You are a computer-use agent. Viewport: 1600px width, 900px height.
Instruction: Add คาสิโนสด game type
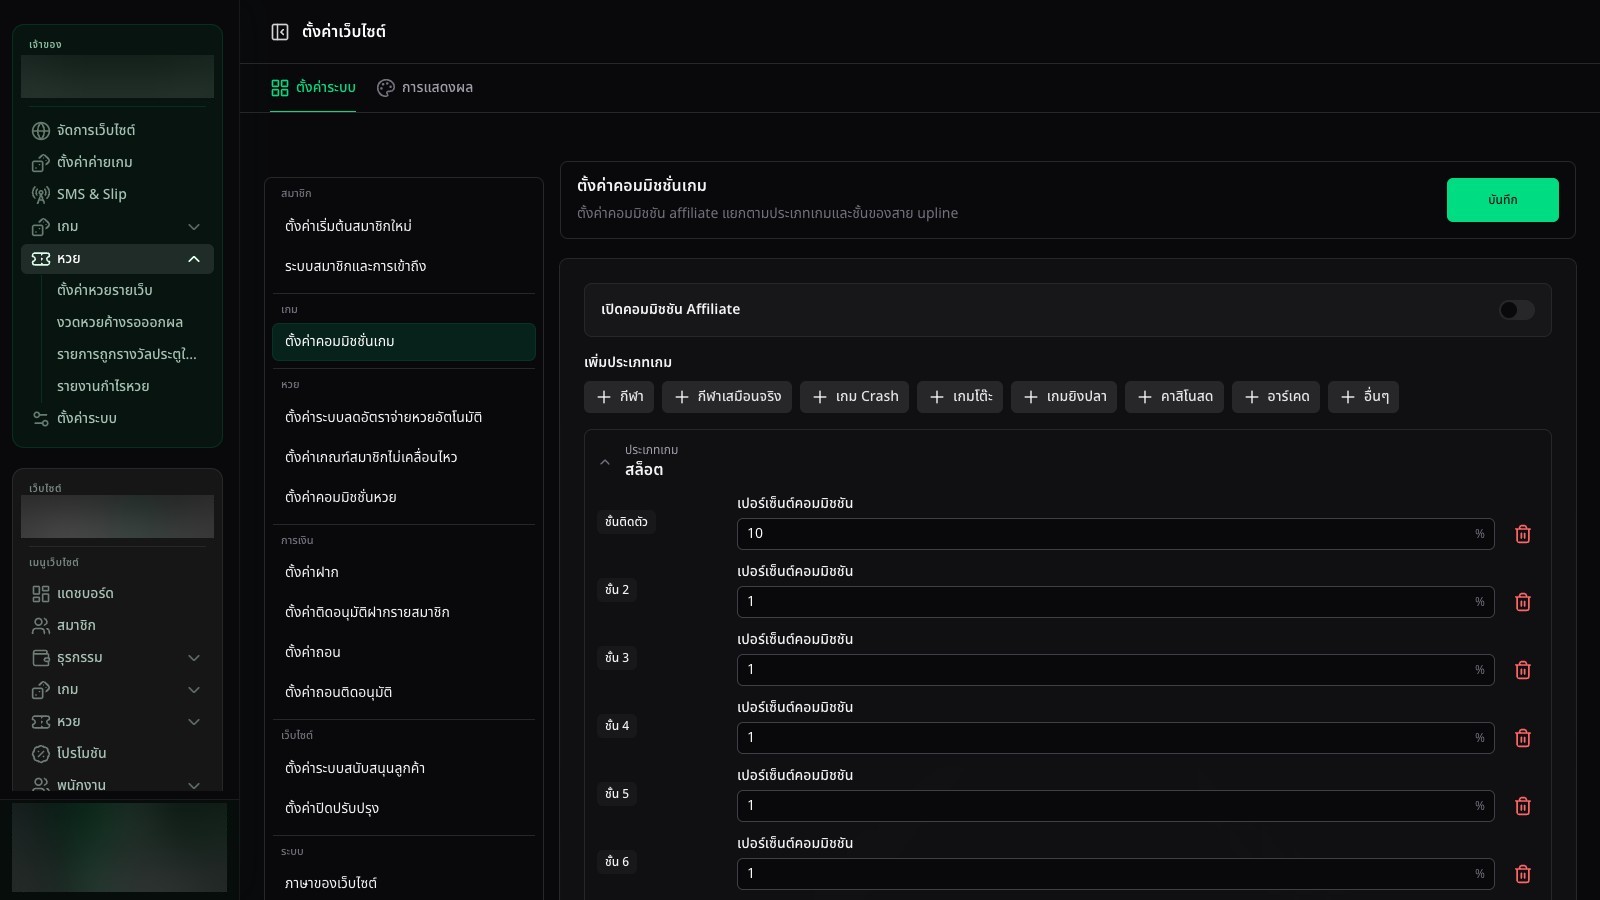(1174, 397)
